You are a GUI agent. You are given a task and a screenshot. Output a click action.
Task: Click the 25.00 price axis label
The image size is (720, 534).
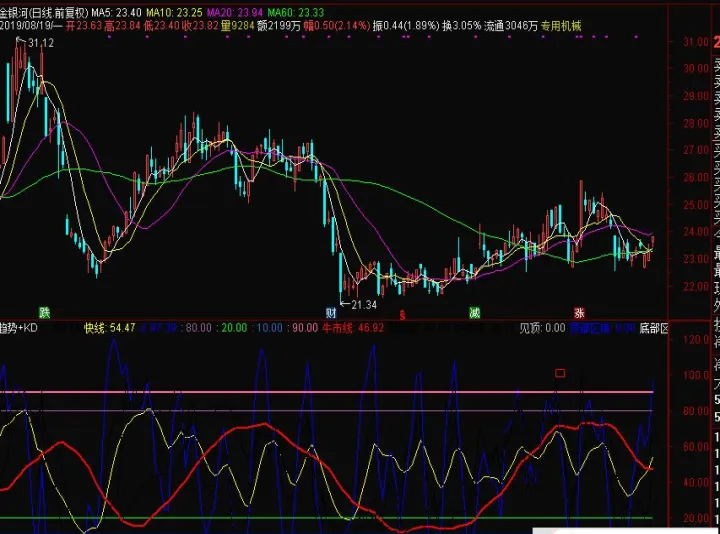click(696, 205)
